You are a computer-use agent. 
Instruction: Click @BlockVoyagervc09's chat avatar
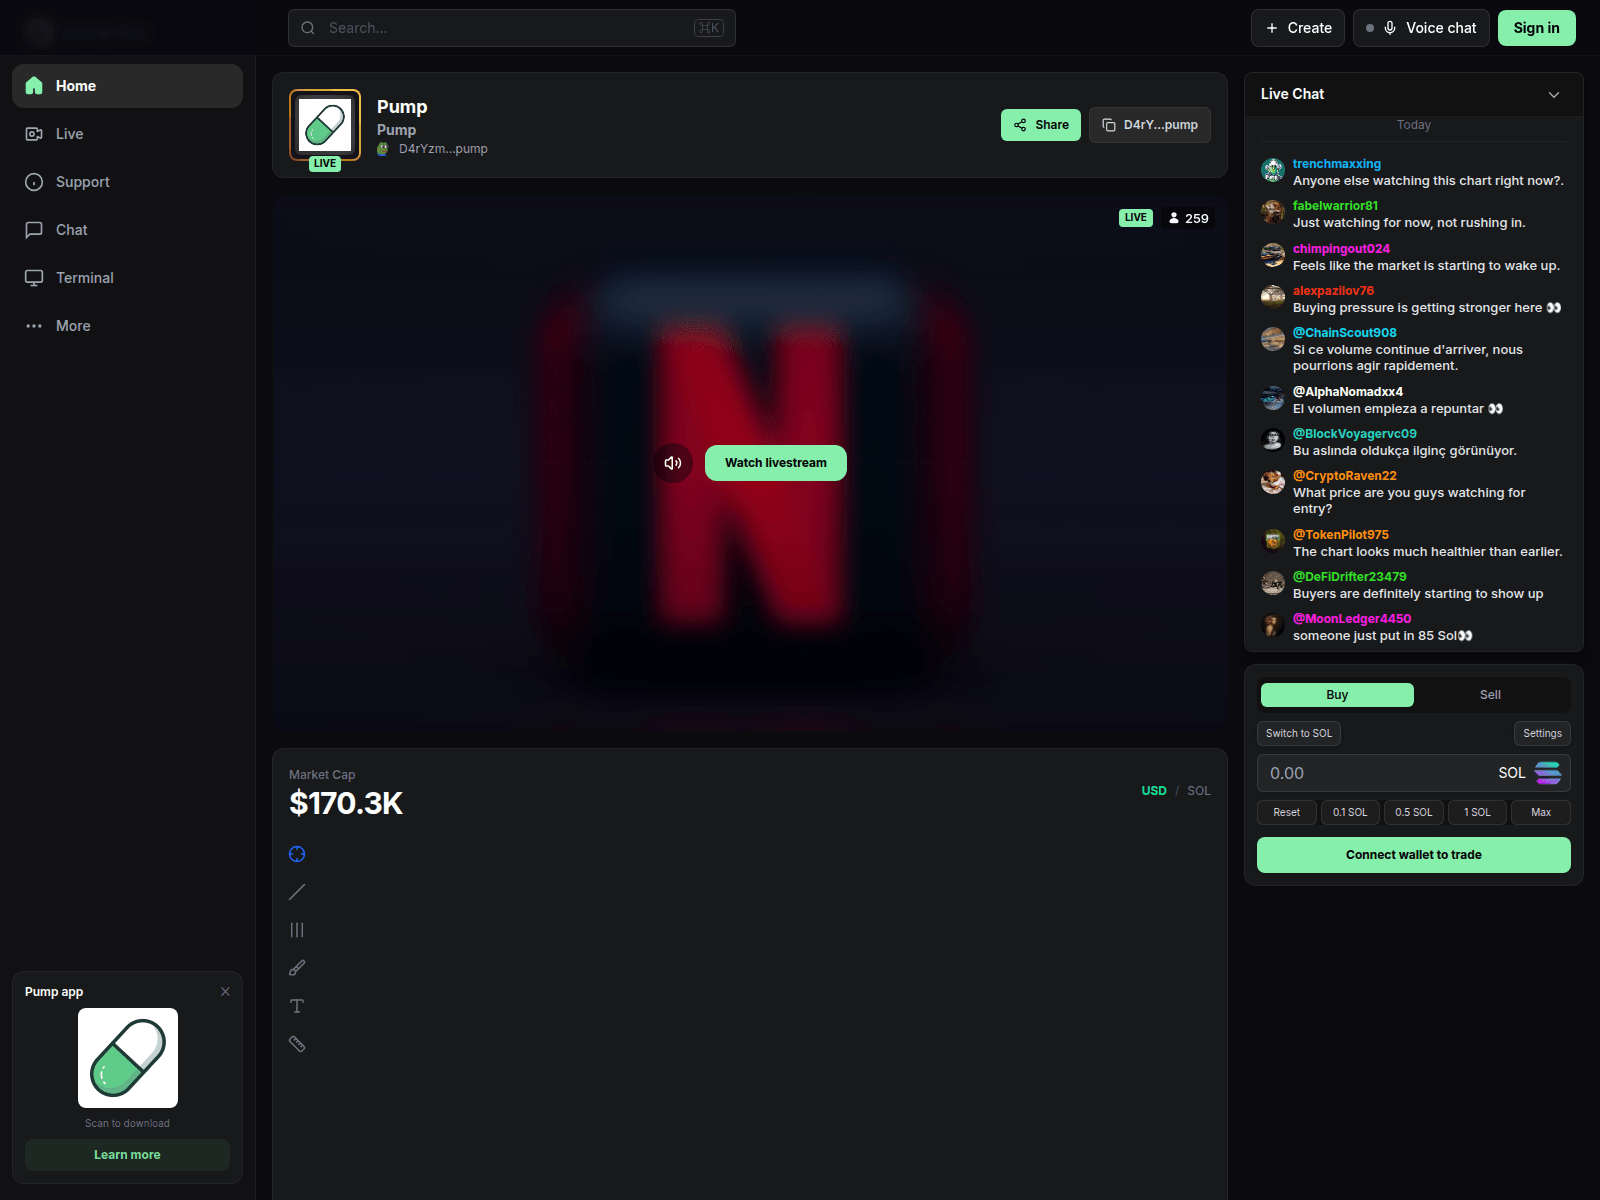tap(1273, 440)
